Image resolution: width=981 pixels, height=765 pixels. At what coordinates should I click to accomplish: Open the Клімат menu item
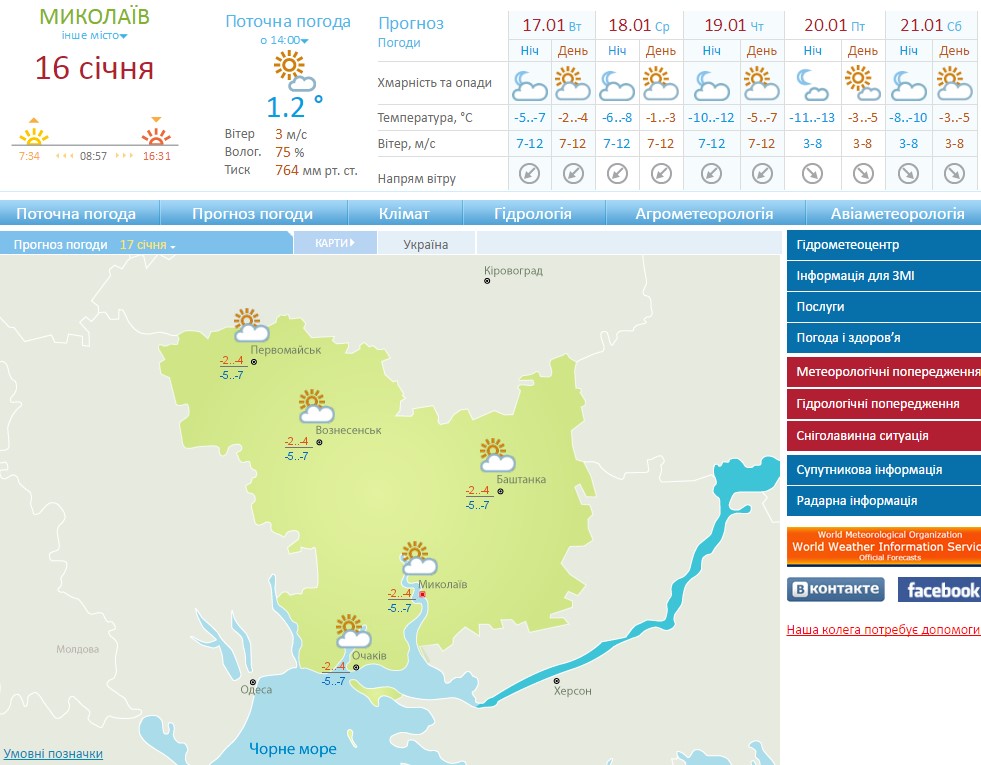[x=404, y=214]
